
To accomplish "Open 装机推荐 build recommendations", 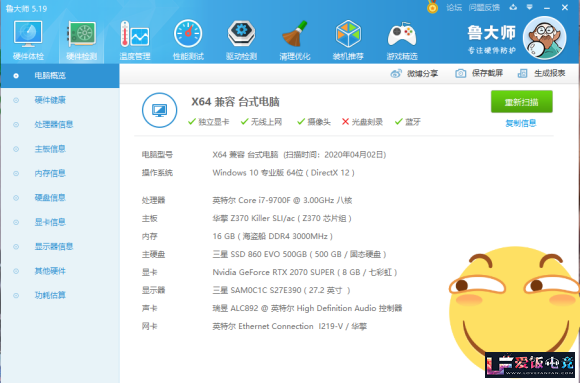I will click(x=348, y=40).
